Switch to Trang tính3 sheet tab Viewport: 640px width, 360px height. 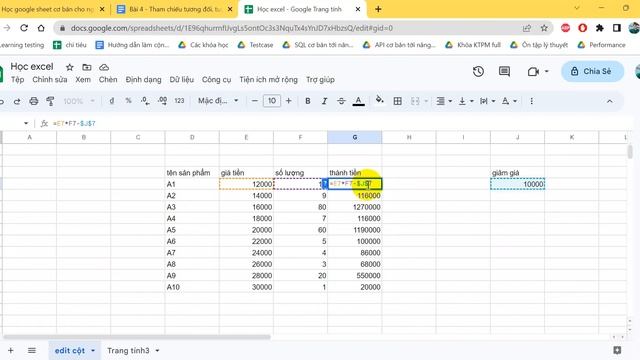tap(128, 351)
